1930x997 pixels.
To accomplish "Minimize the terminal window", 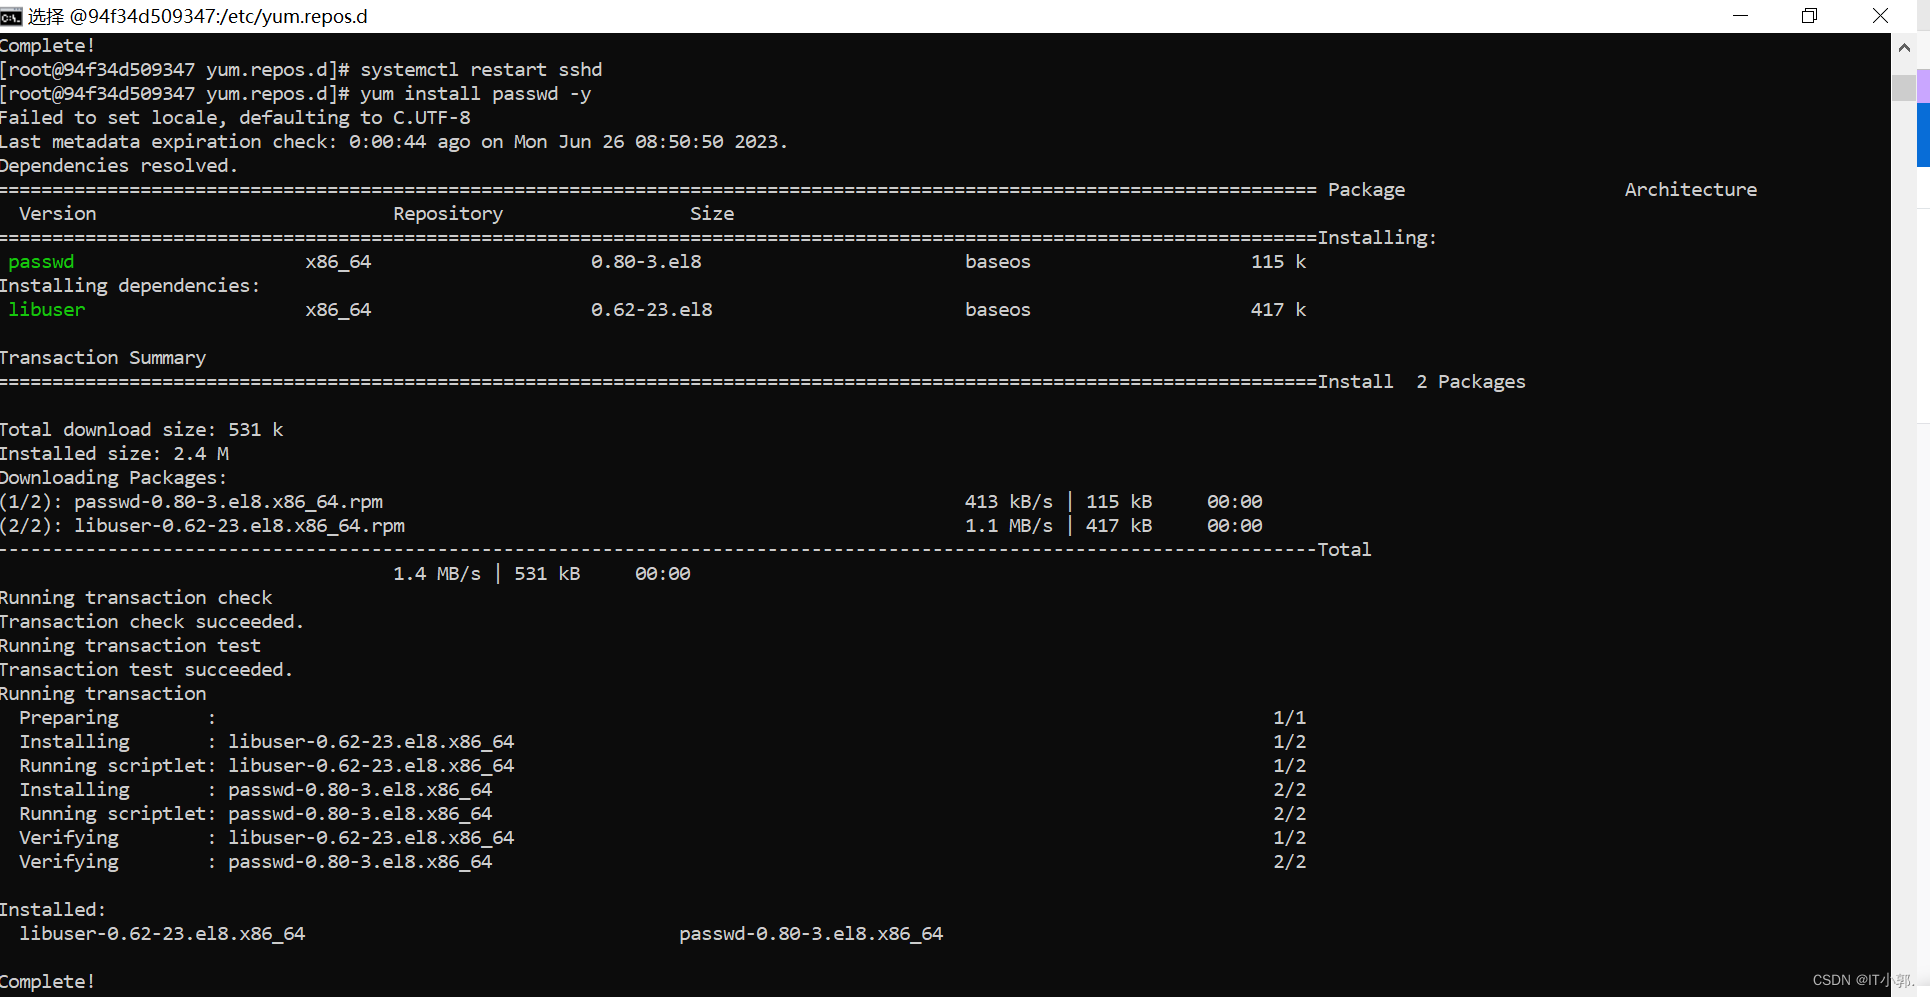I will (1740, 16).
